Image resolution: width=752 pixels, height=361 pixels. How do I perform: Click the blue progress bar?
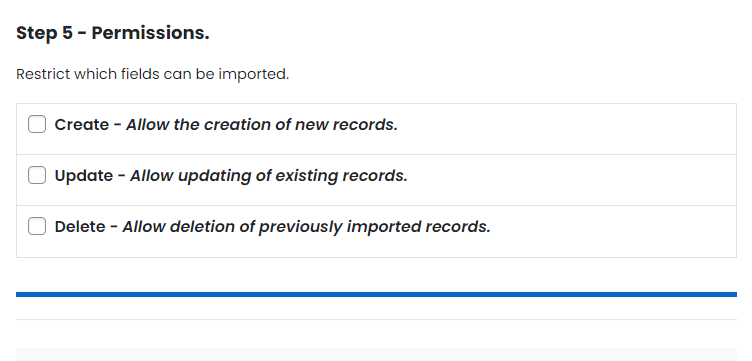[376, 294]
